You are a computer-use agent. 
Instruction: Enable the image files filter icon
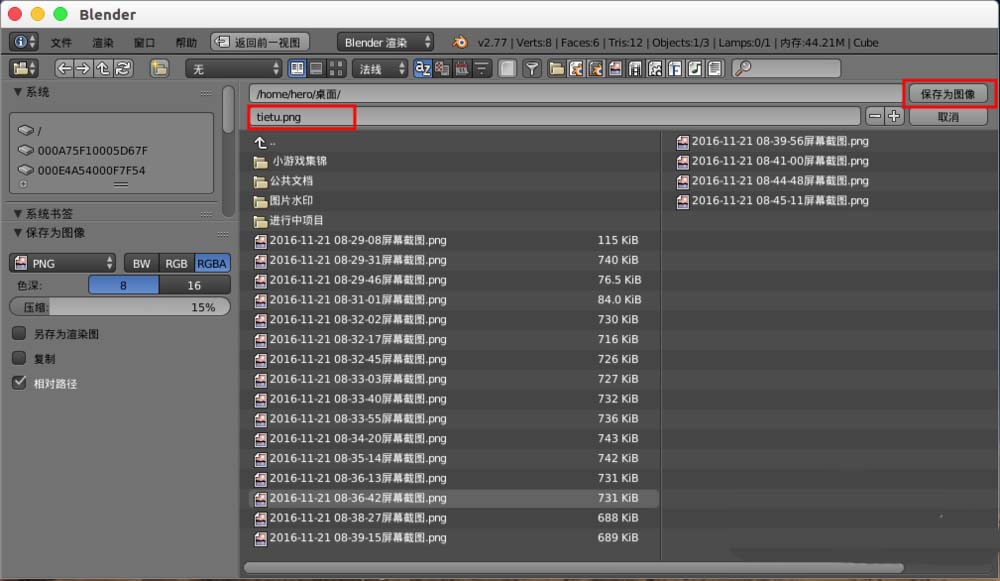point(615,68)
